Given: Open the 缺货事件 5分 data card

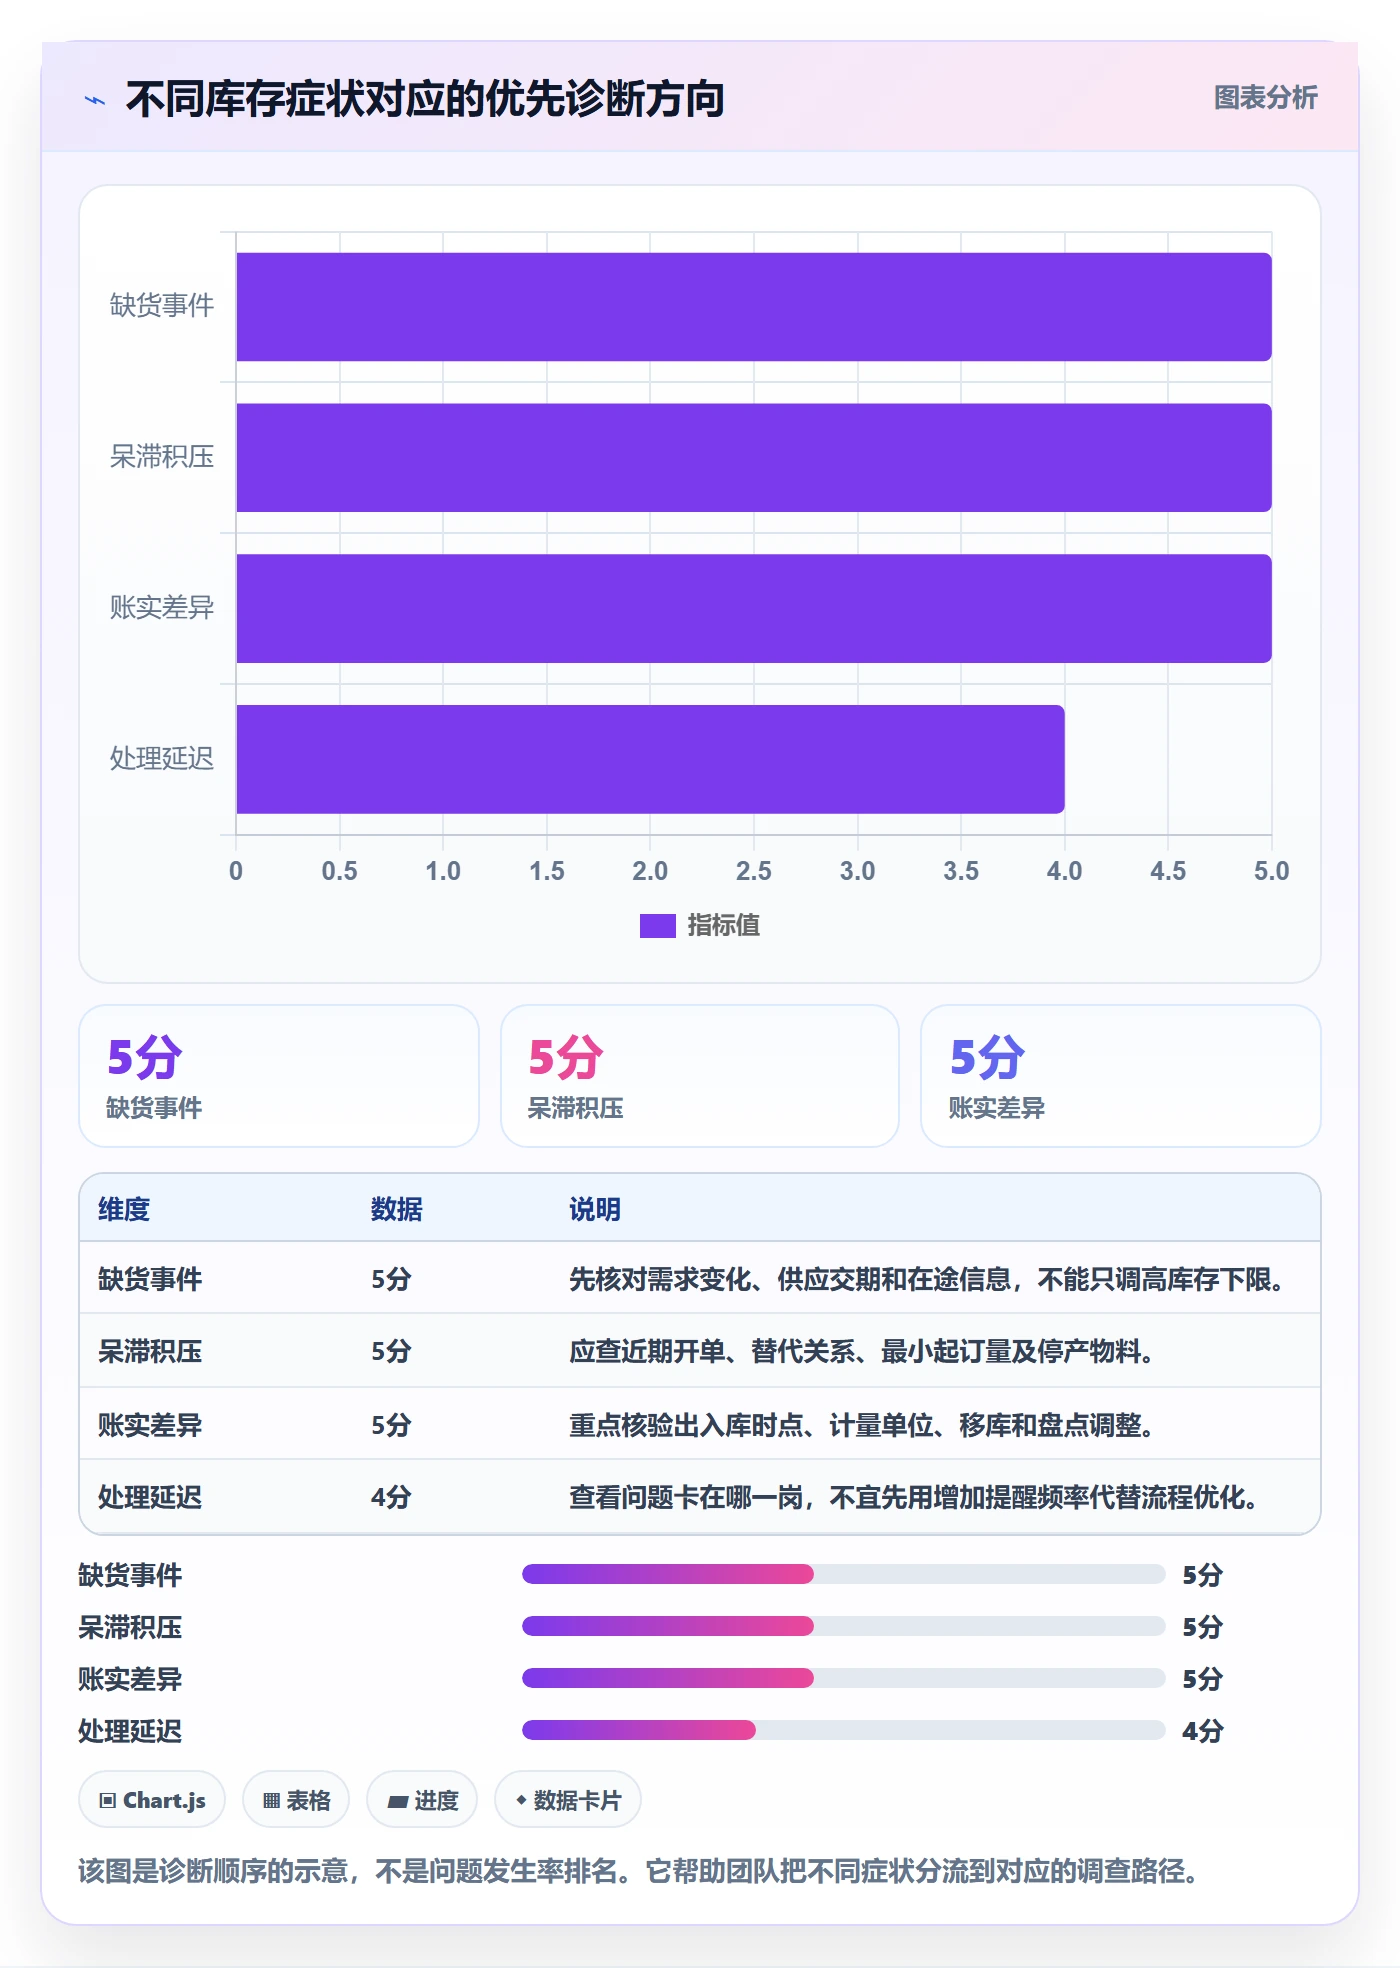Looking at the screenshot, I should point(279,1076).
